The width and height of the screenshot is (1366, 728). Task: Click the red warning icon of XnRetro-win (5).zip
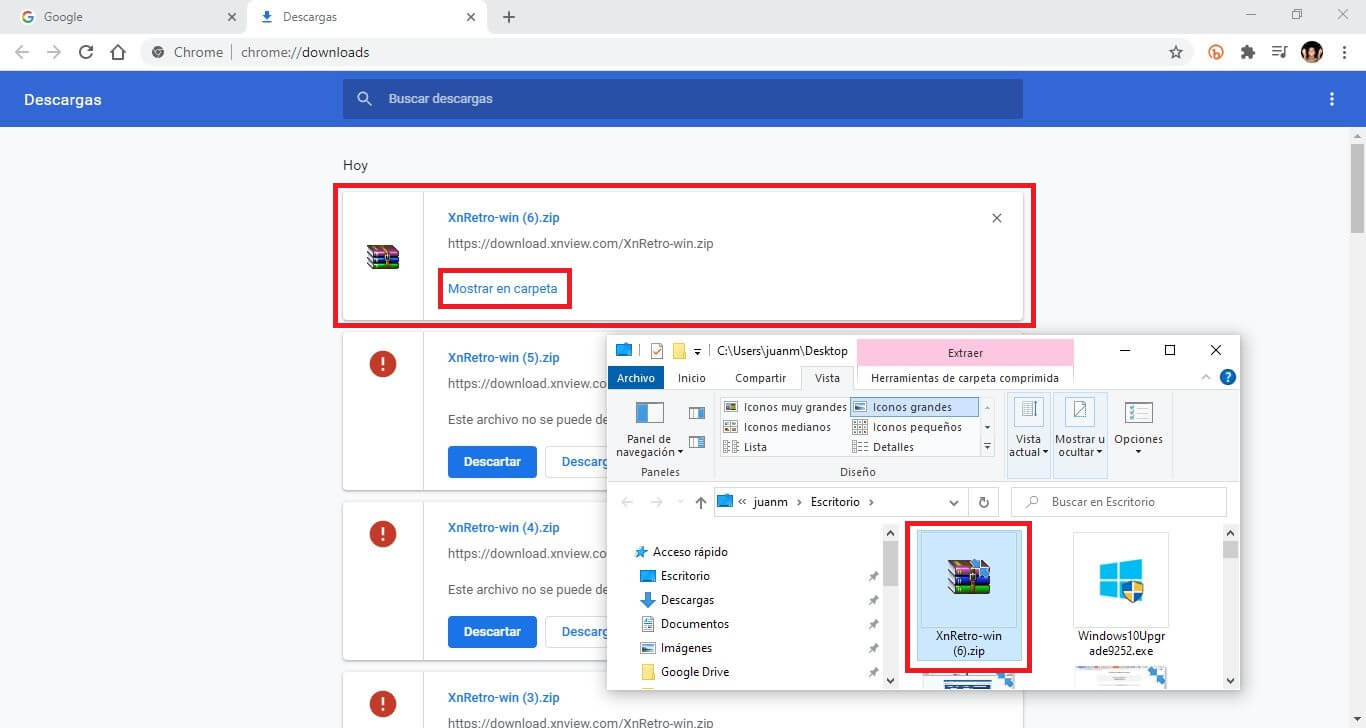pyautogui.click(x=383, y=364)
